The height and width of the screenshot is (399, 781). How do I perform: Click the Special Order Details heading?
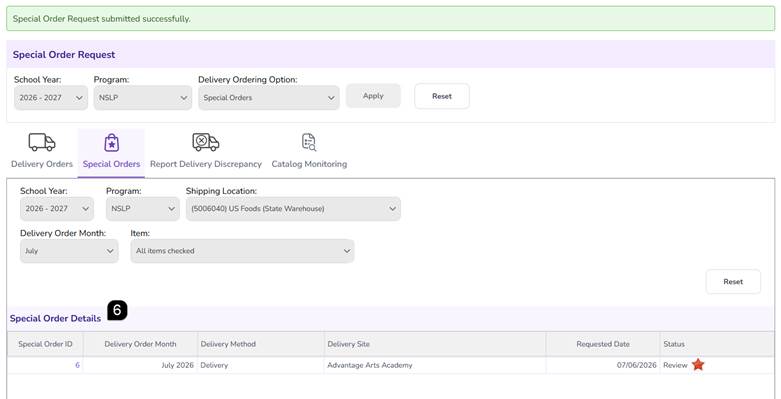click(x=55, y=318)
